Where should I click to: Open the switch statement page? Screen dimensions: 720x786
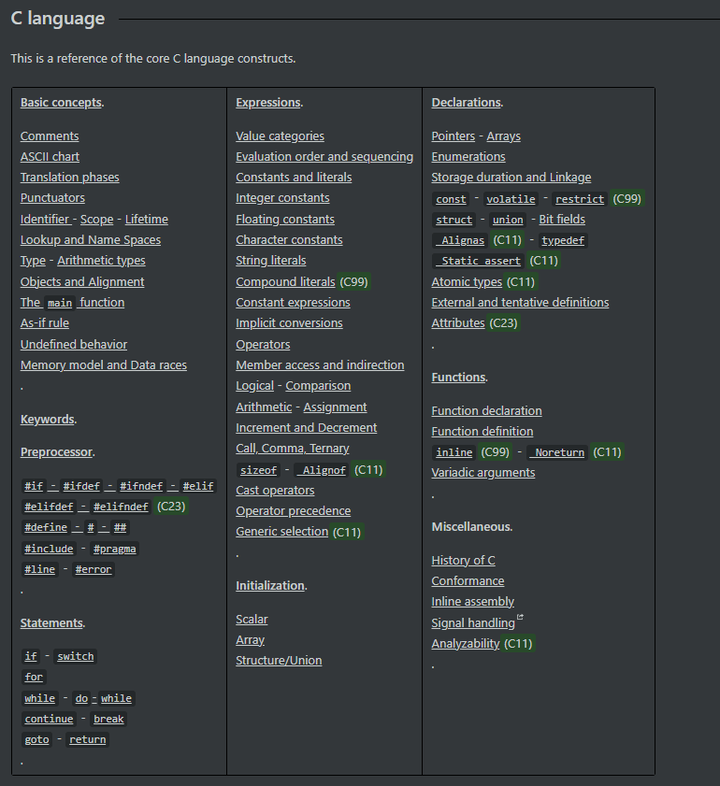(x=75, y=656)
